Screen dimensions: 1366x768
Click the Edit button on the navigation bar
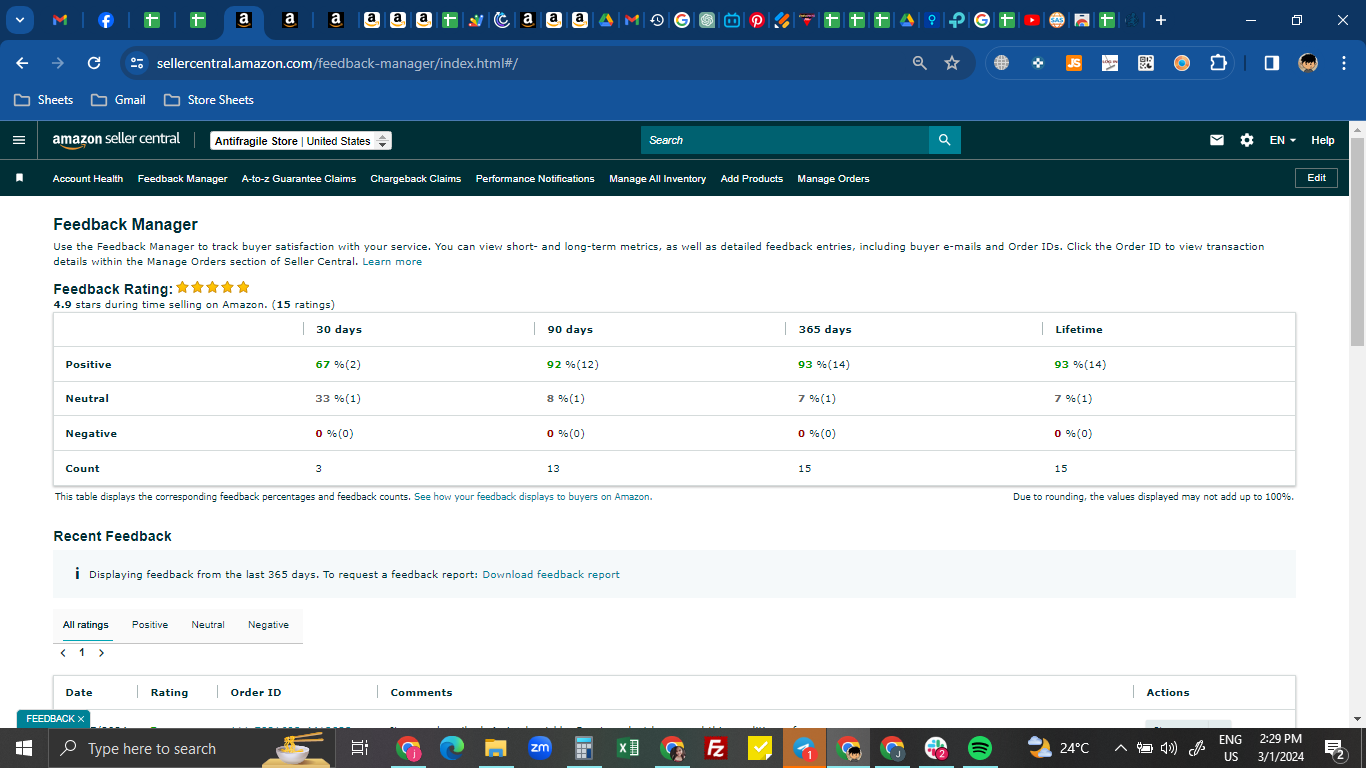tap(1316, 178)
